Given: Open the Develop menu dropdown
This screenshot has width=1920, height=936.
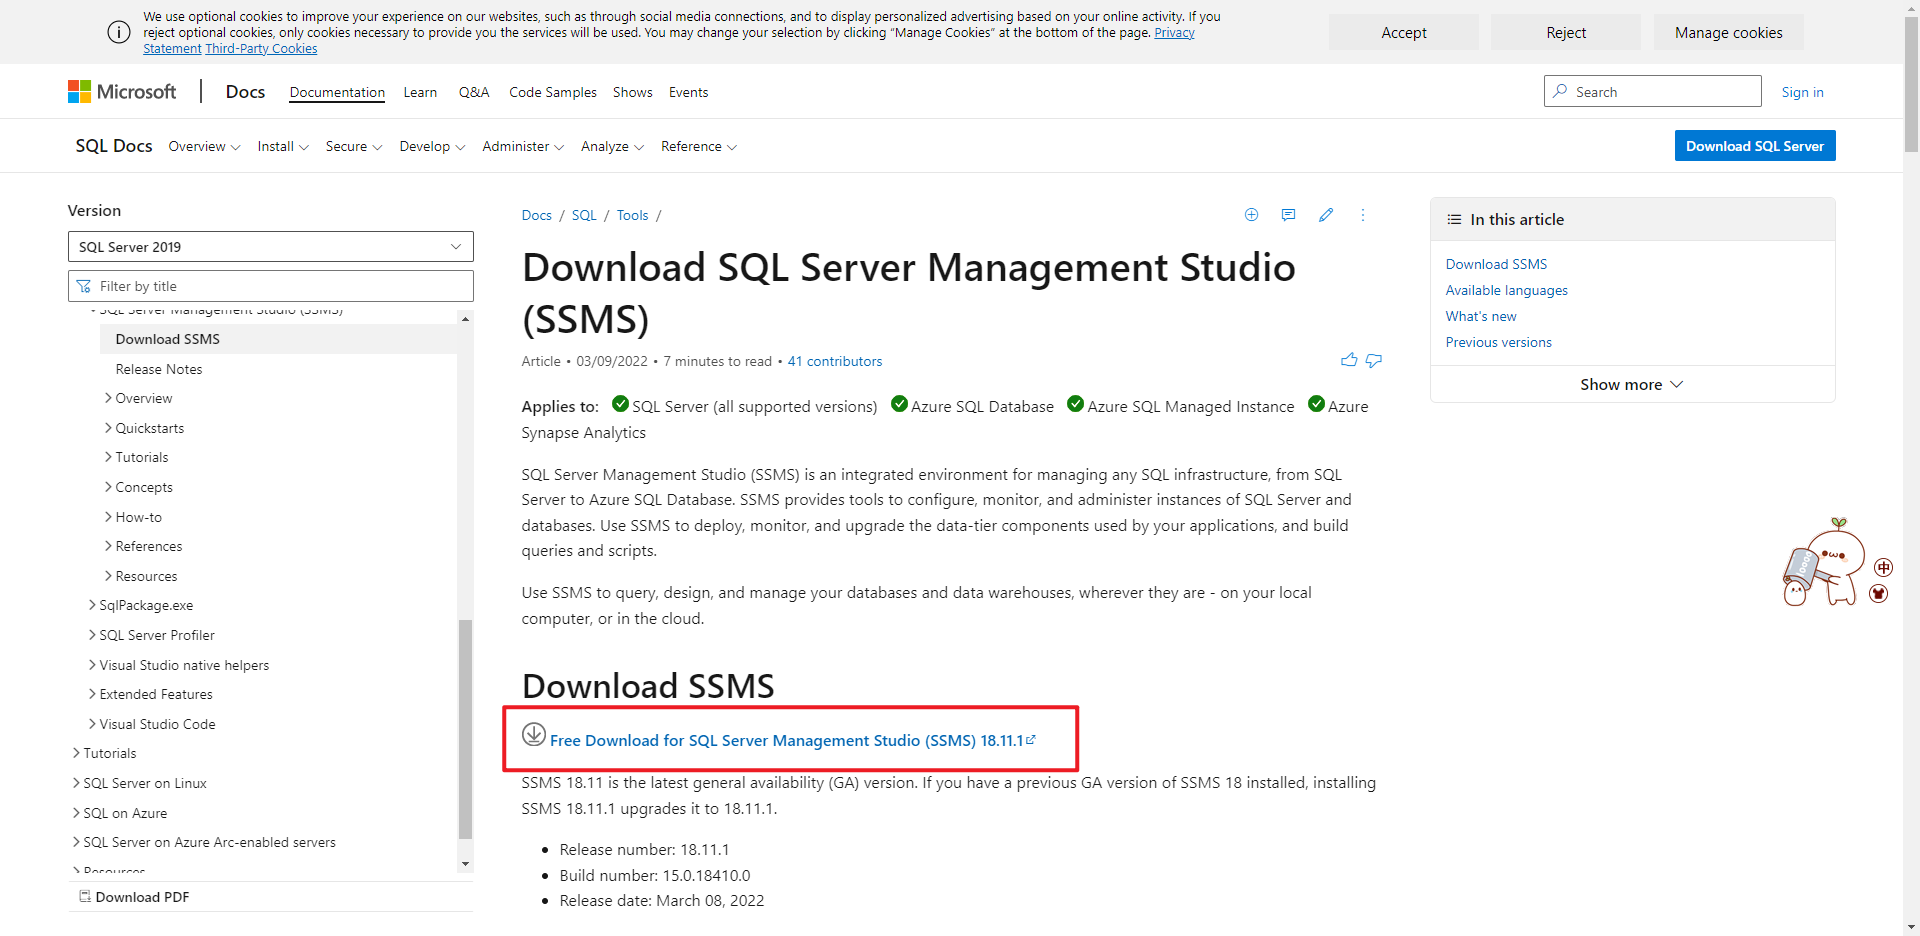Looking at the screenshot, I should [432, 146].
